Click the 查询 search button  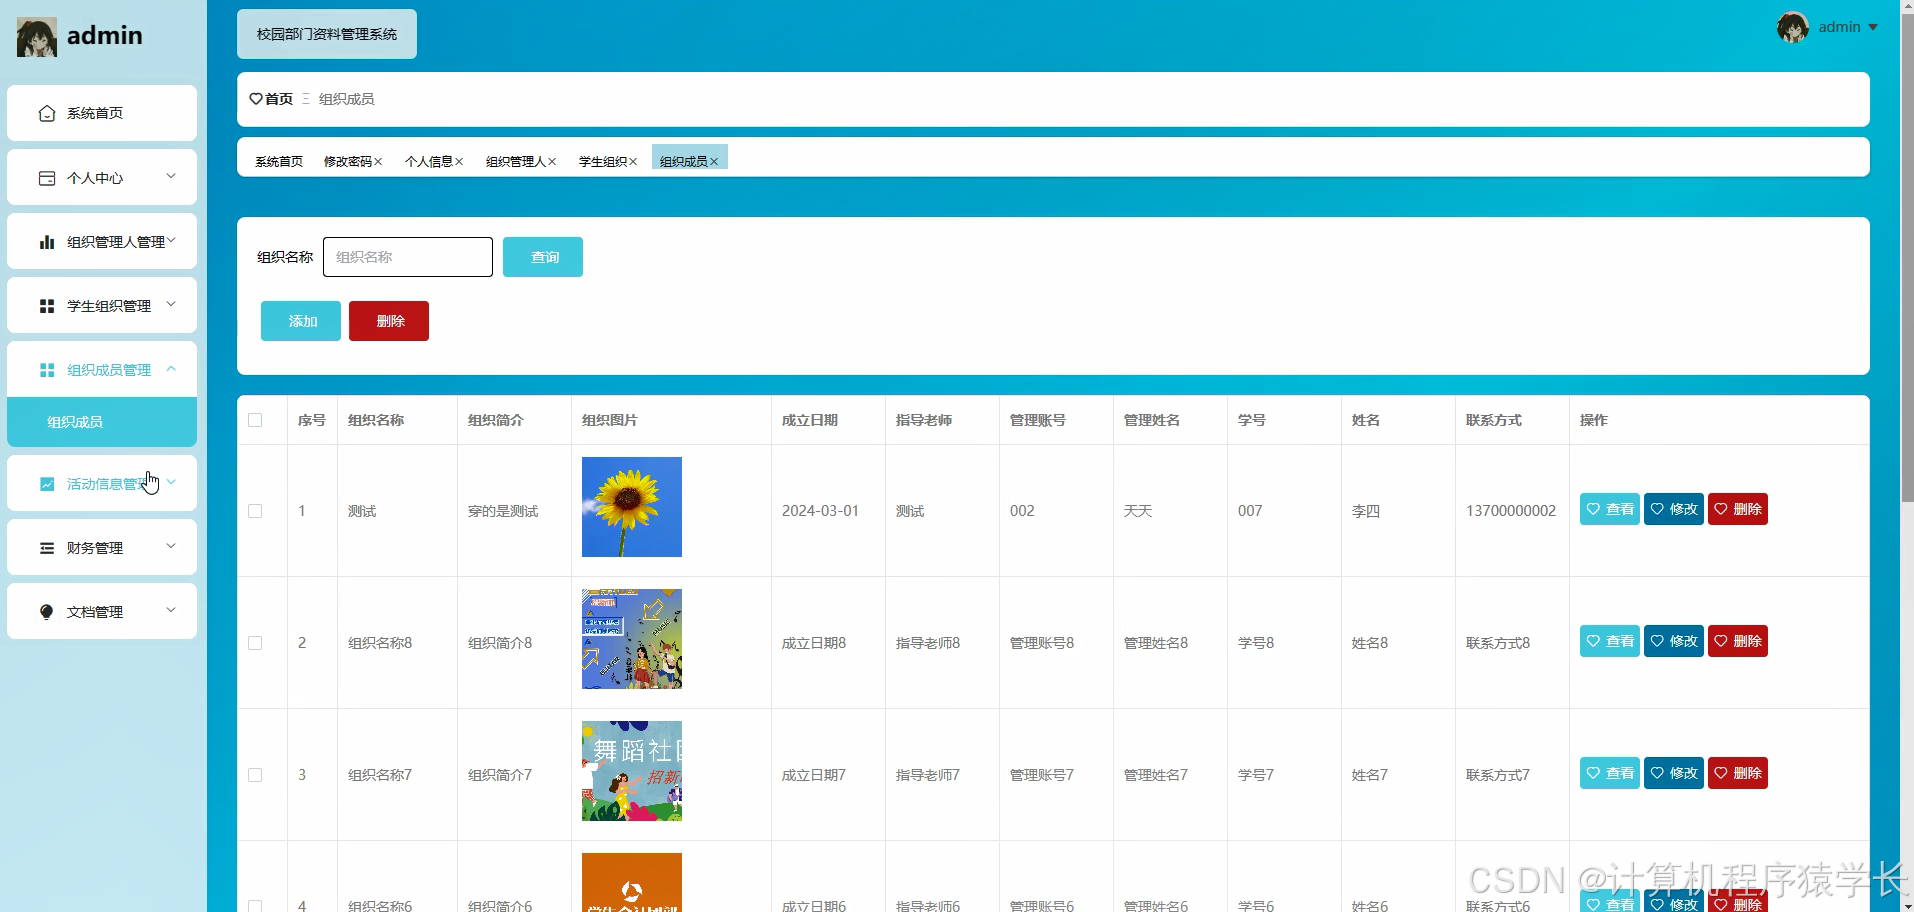click(543, 257)
